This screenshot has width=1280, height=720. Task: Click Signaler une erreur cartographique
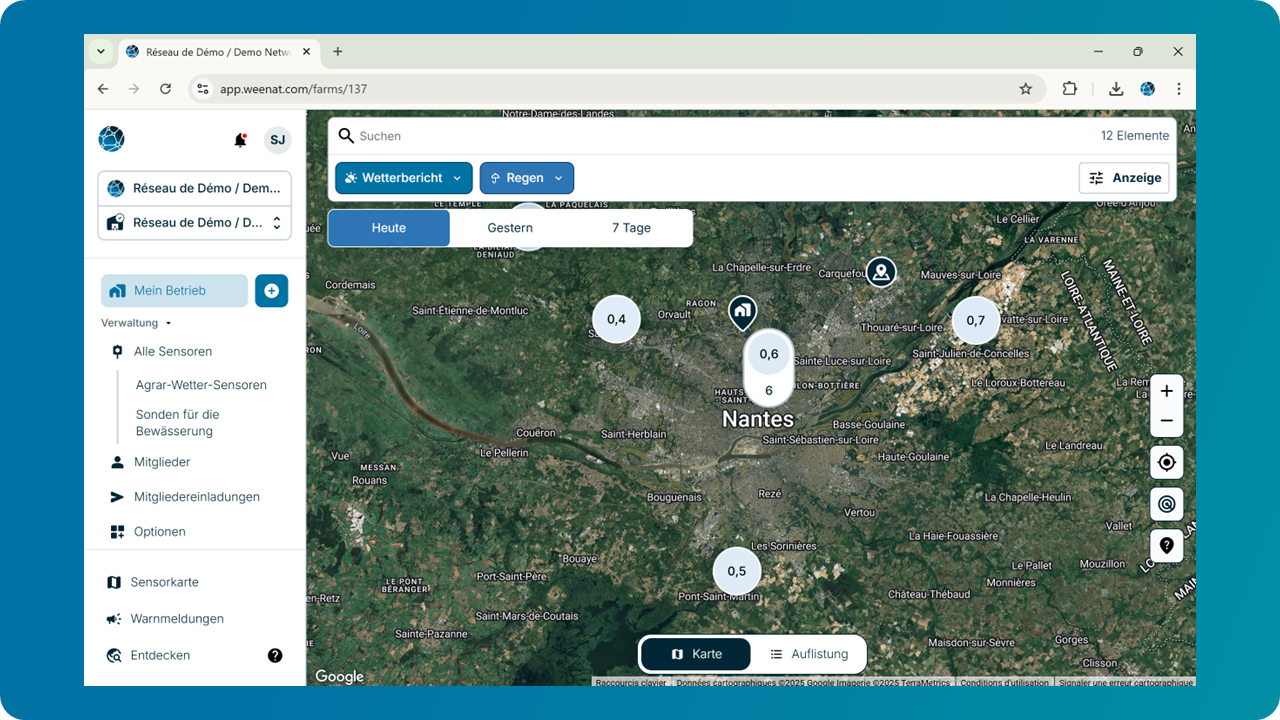(1126, 683)
